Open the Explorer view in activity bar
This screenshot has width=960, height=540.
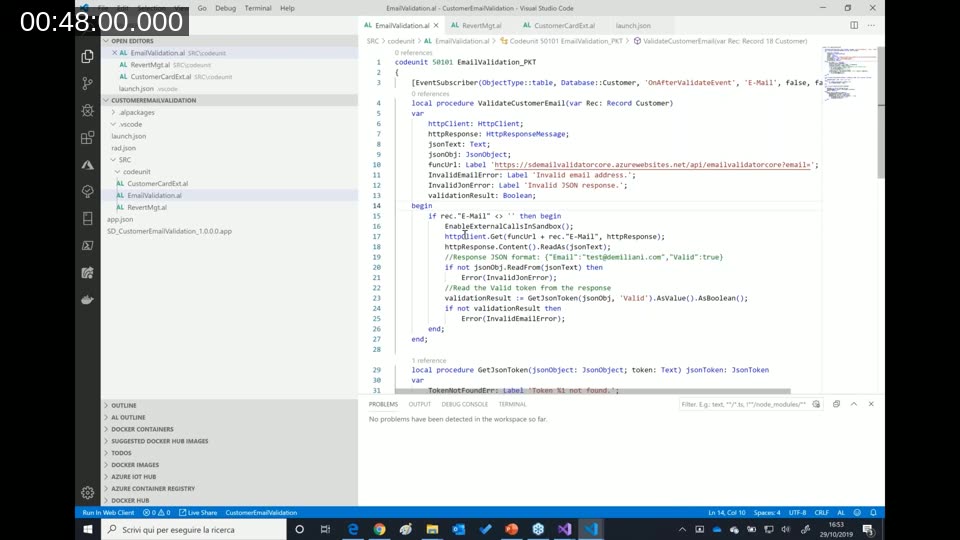[x=88, y=56]
